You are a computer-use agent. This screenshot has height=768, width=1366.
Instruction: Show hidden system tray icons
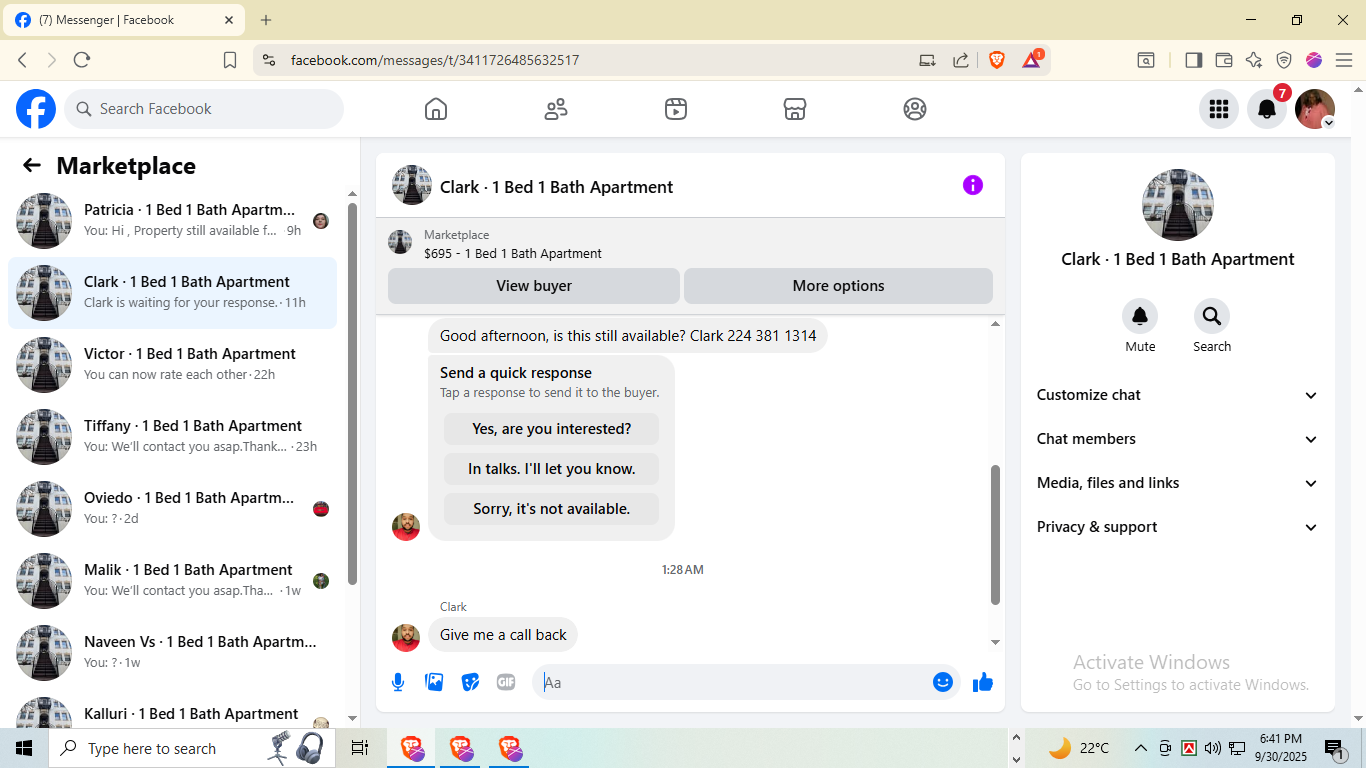point(1140,748)
